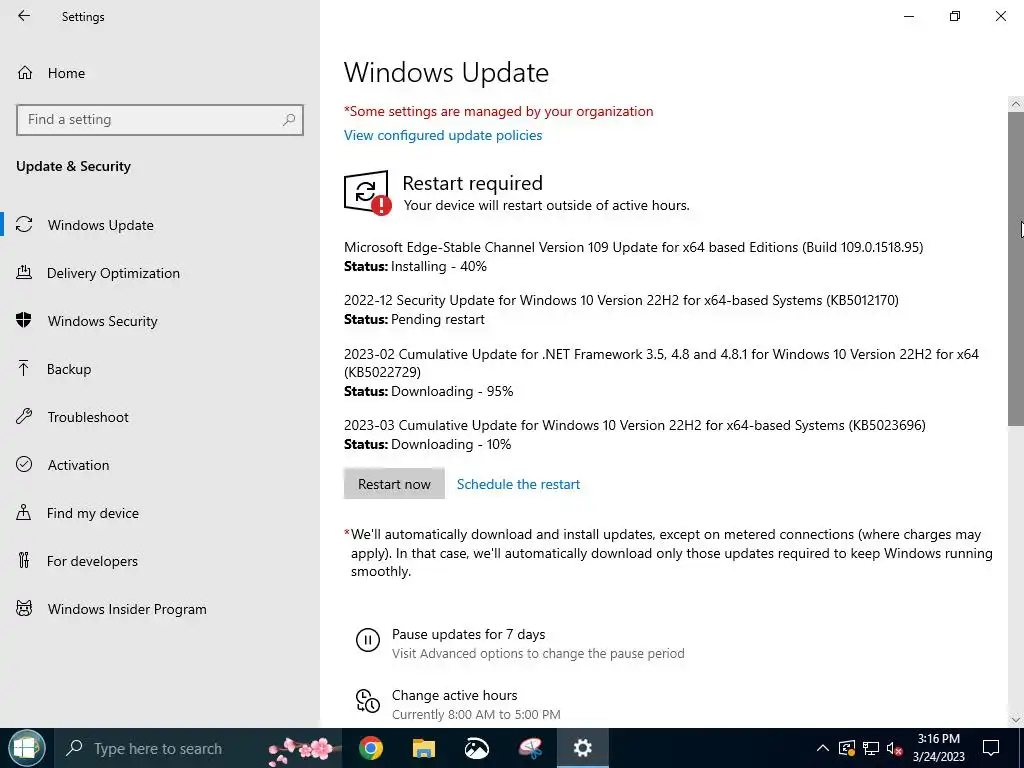1024x768 pixels.
Task: Open the Snipping Tool taskbar icon
Action: click(x=530, y=748)
